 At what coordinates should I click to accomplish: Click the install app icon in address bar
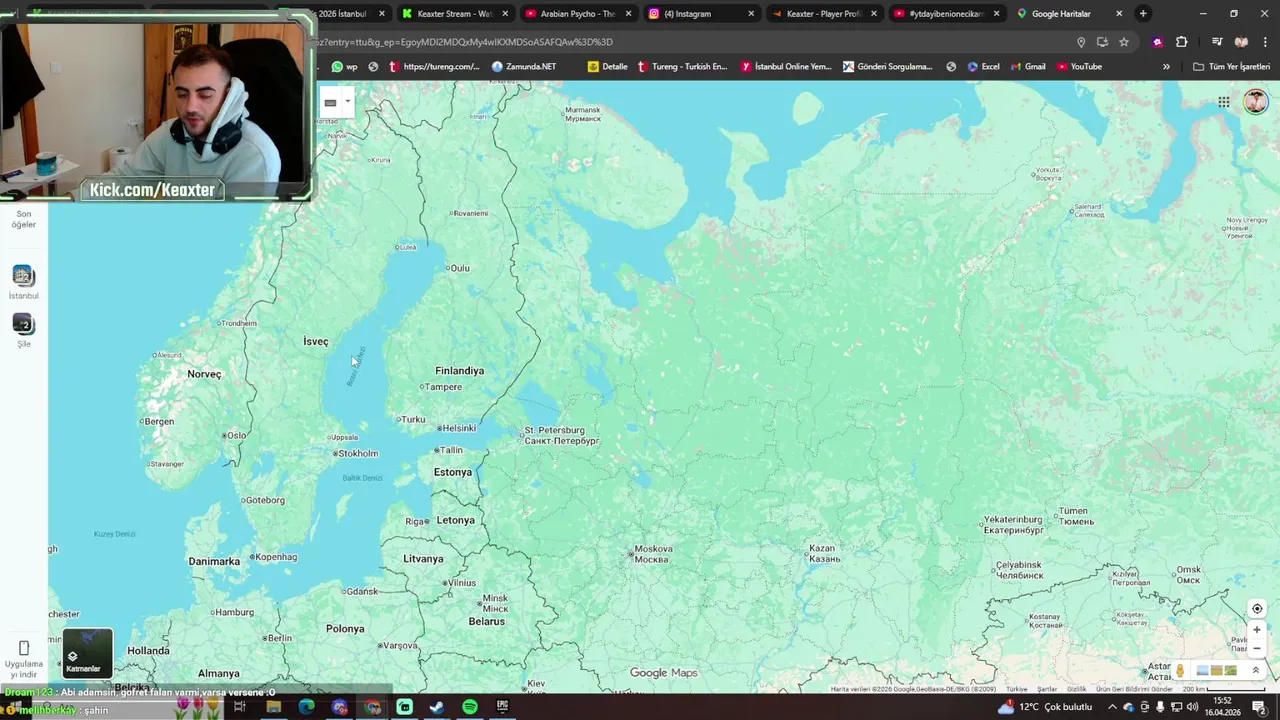[1102, 42]
